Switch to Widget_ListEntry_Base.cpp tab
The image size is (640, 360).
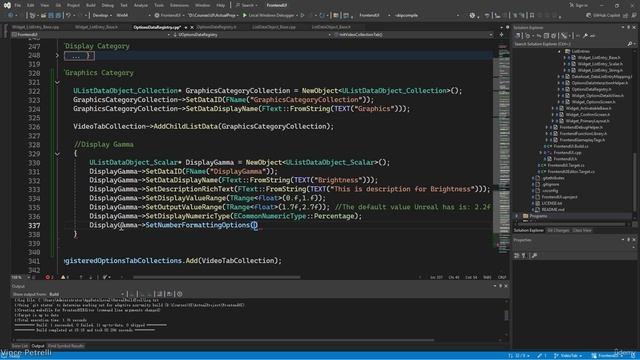click(36, 27)
